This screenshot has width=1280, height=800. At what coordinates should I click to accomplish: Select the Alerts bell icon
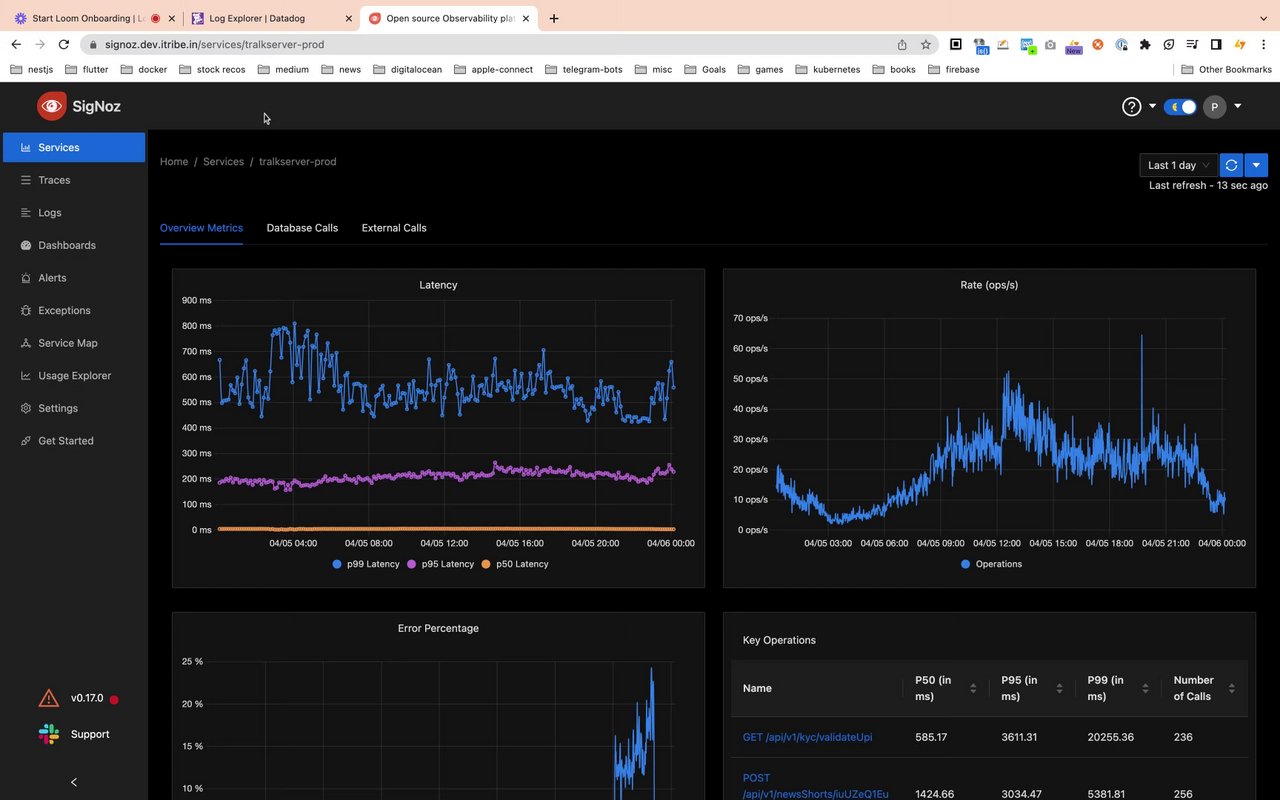click(26, 278)
